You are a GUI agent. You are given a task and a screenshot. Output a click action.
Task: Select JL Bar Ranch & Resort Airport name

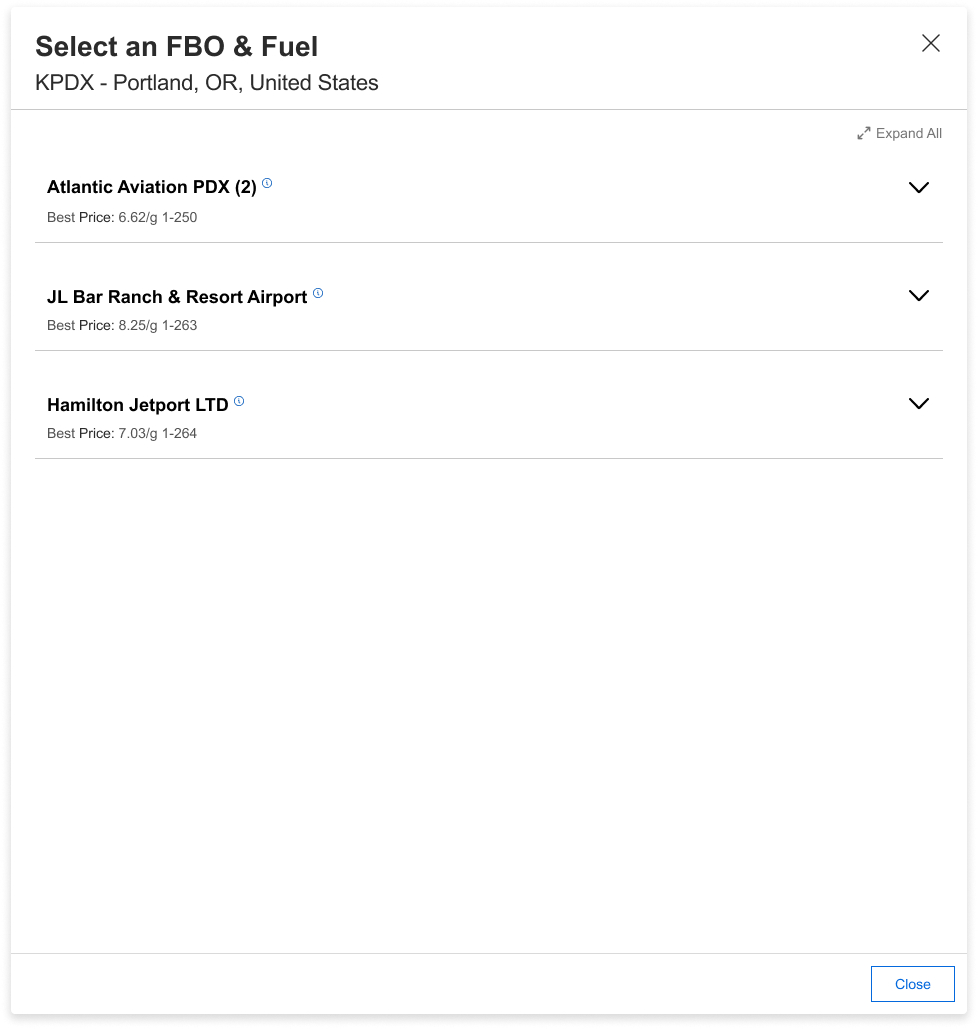tap(177, 297)
